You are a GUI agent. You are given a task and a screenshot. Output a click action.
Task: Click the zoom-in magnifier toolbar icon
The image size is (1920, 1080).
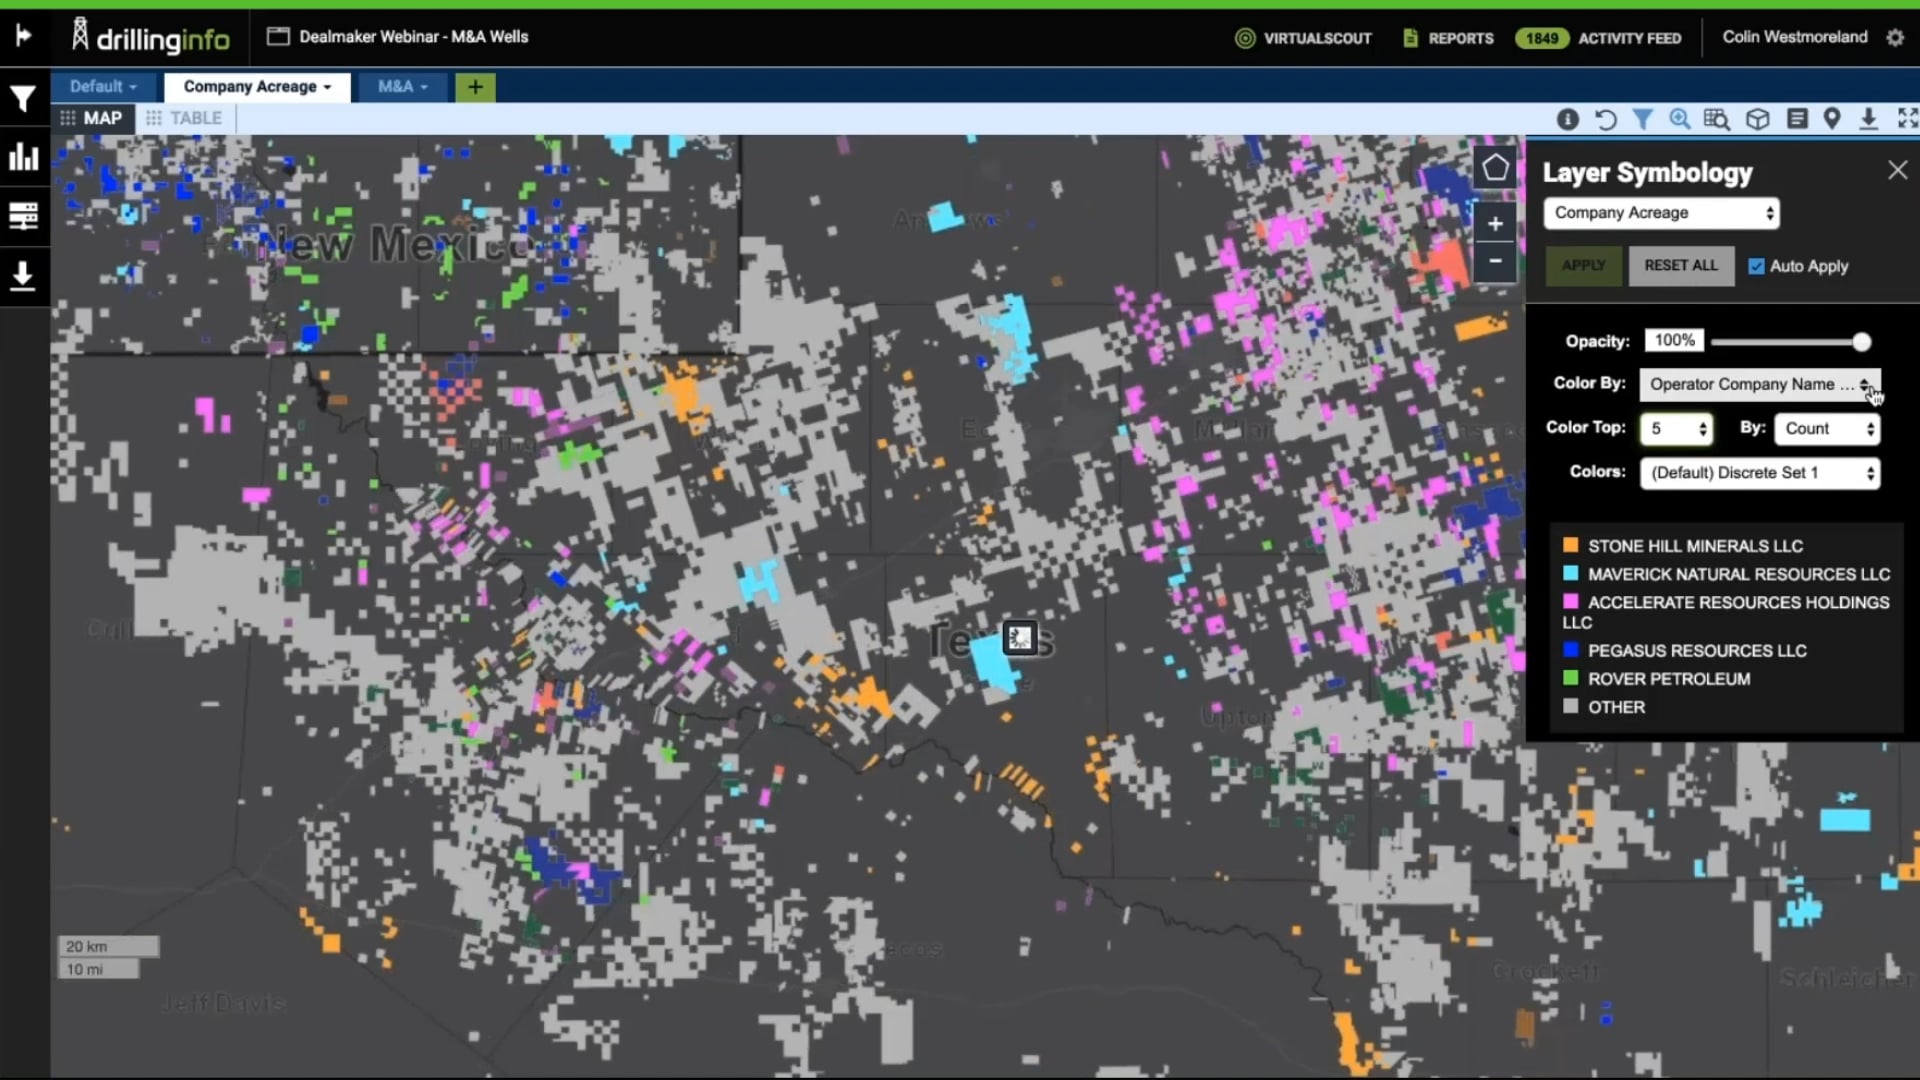tap(1680, 119)
